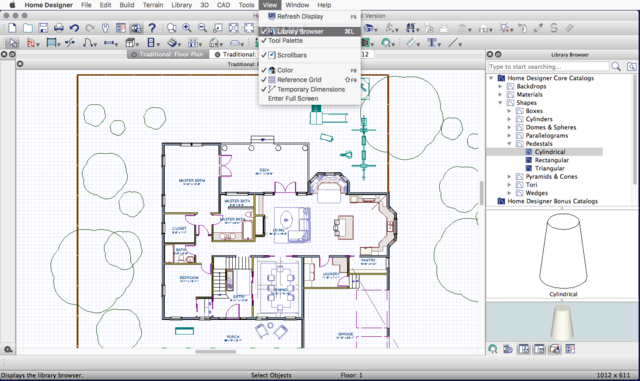Toggle Reference Grid in the View menu
Screen dimensions: 640x381
tap(309, 80)
